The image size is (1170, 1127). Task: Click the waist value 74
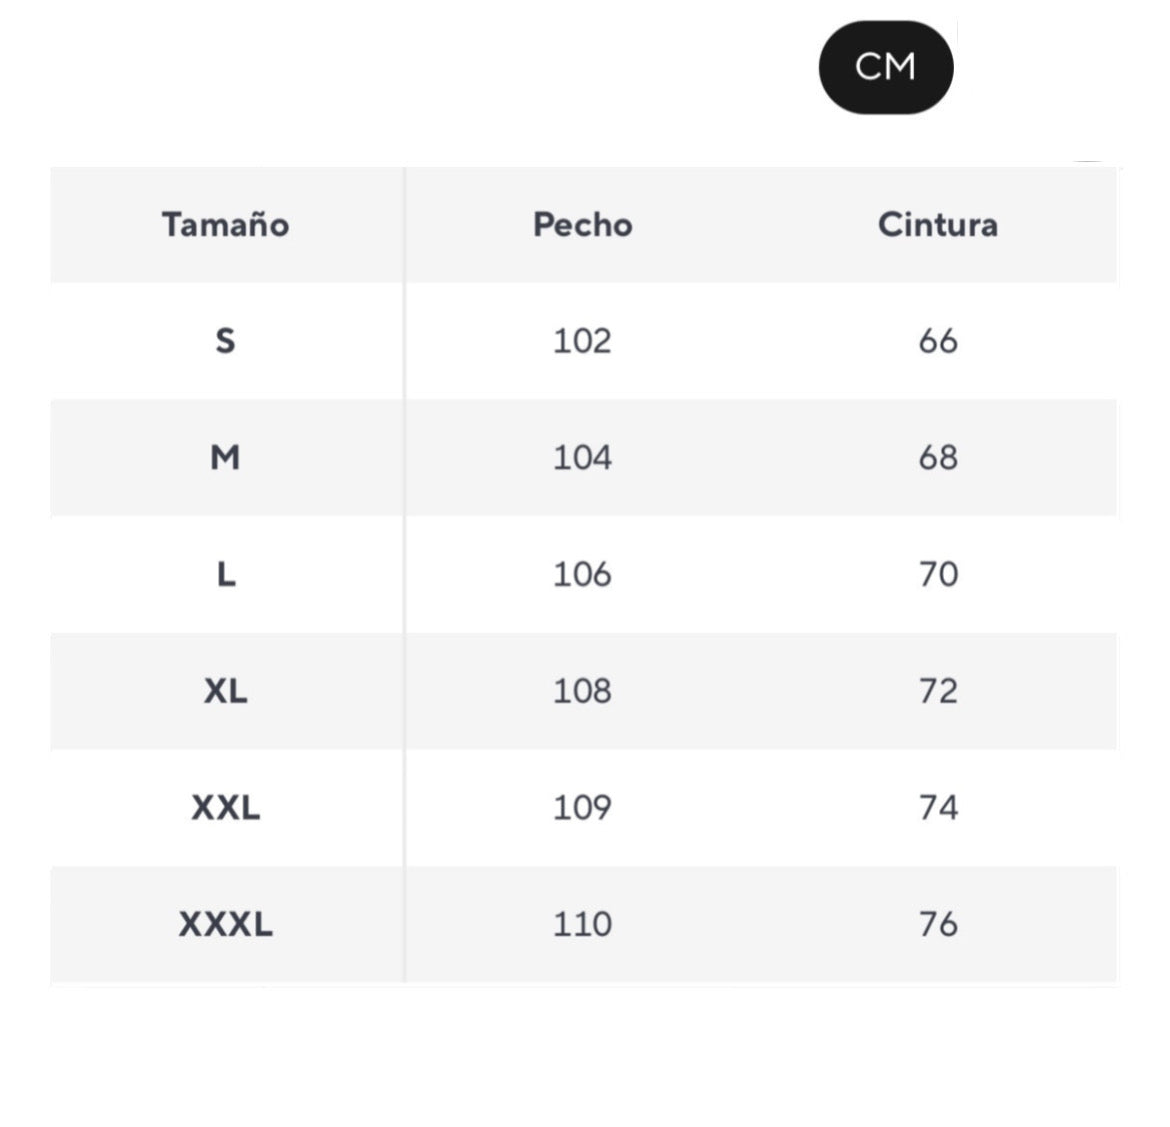(938, 808)
